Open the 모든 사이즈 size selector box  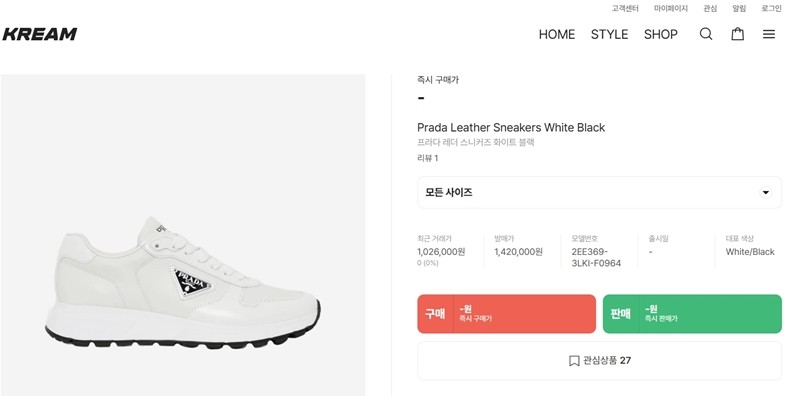click(599, 192)
